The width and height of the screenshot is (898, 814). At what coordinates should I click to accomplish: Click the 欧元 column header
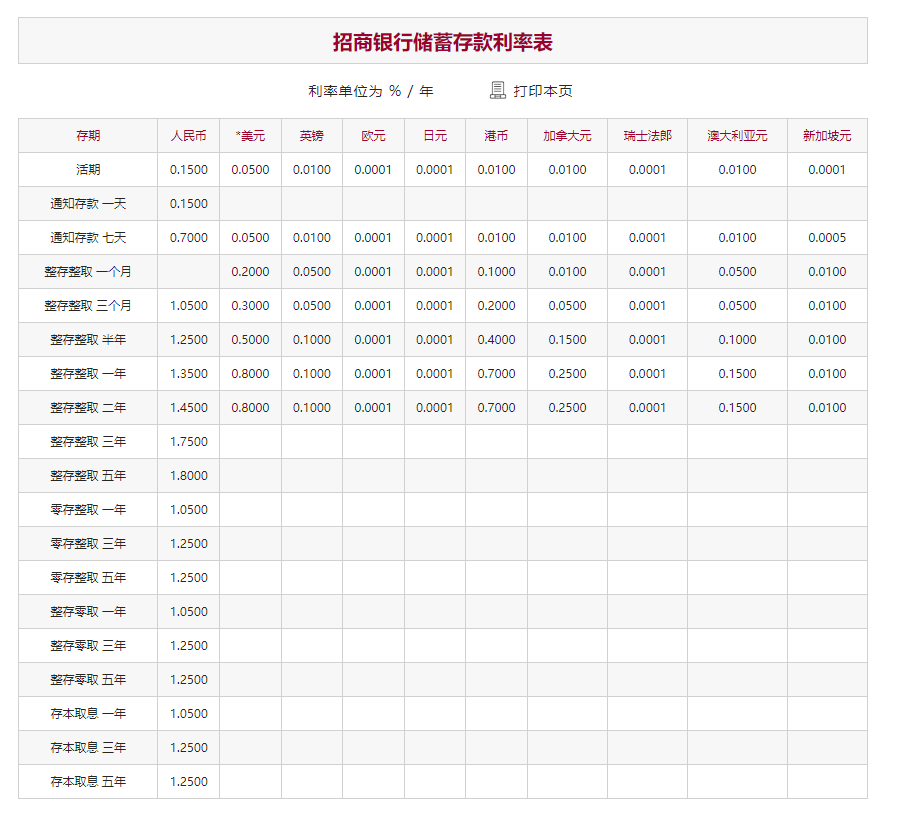(373, 136)
